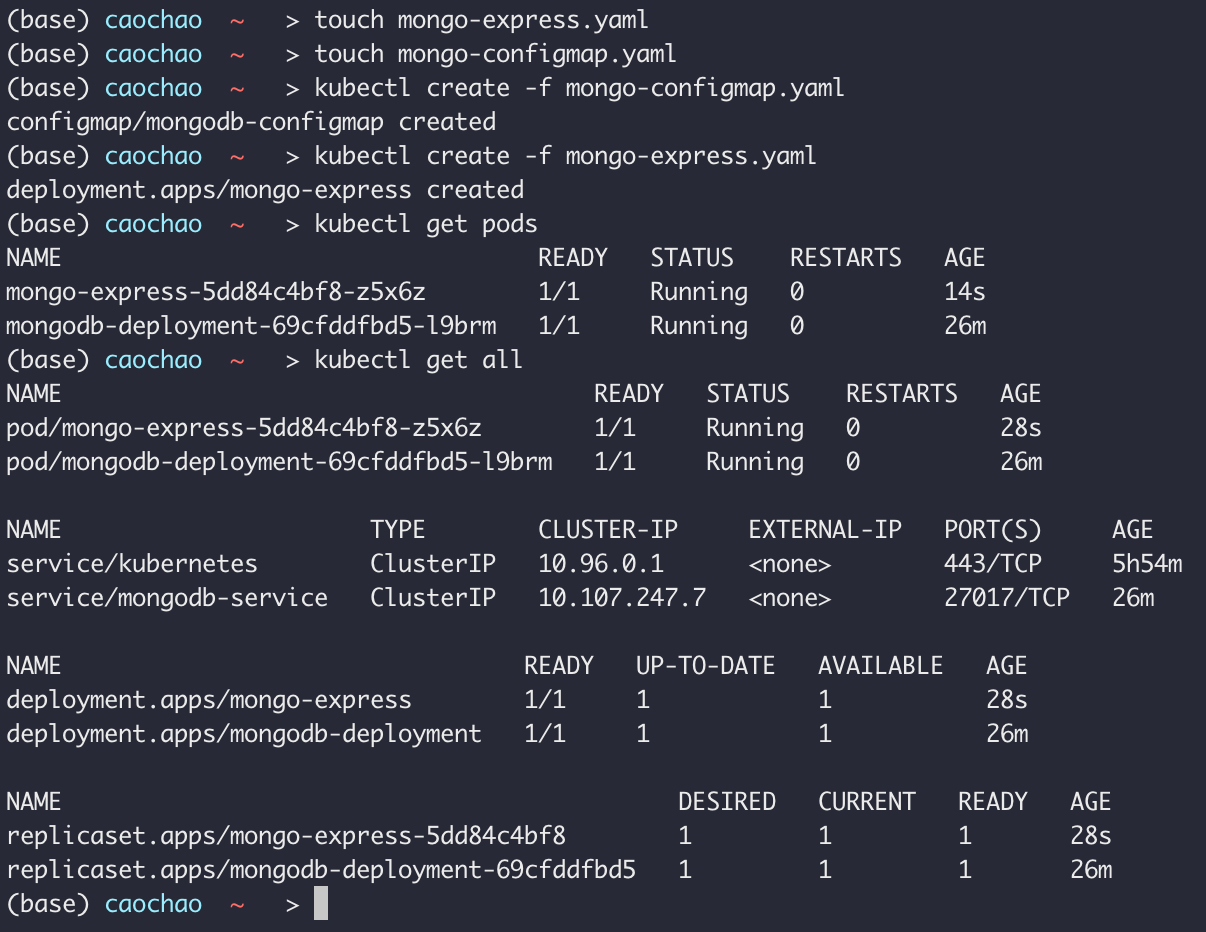
Task: Click the age '28s' of replicaset mongo-express
Action: [x=1091, y=836]
